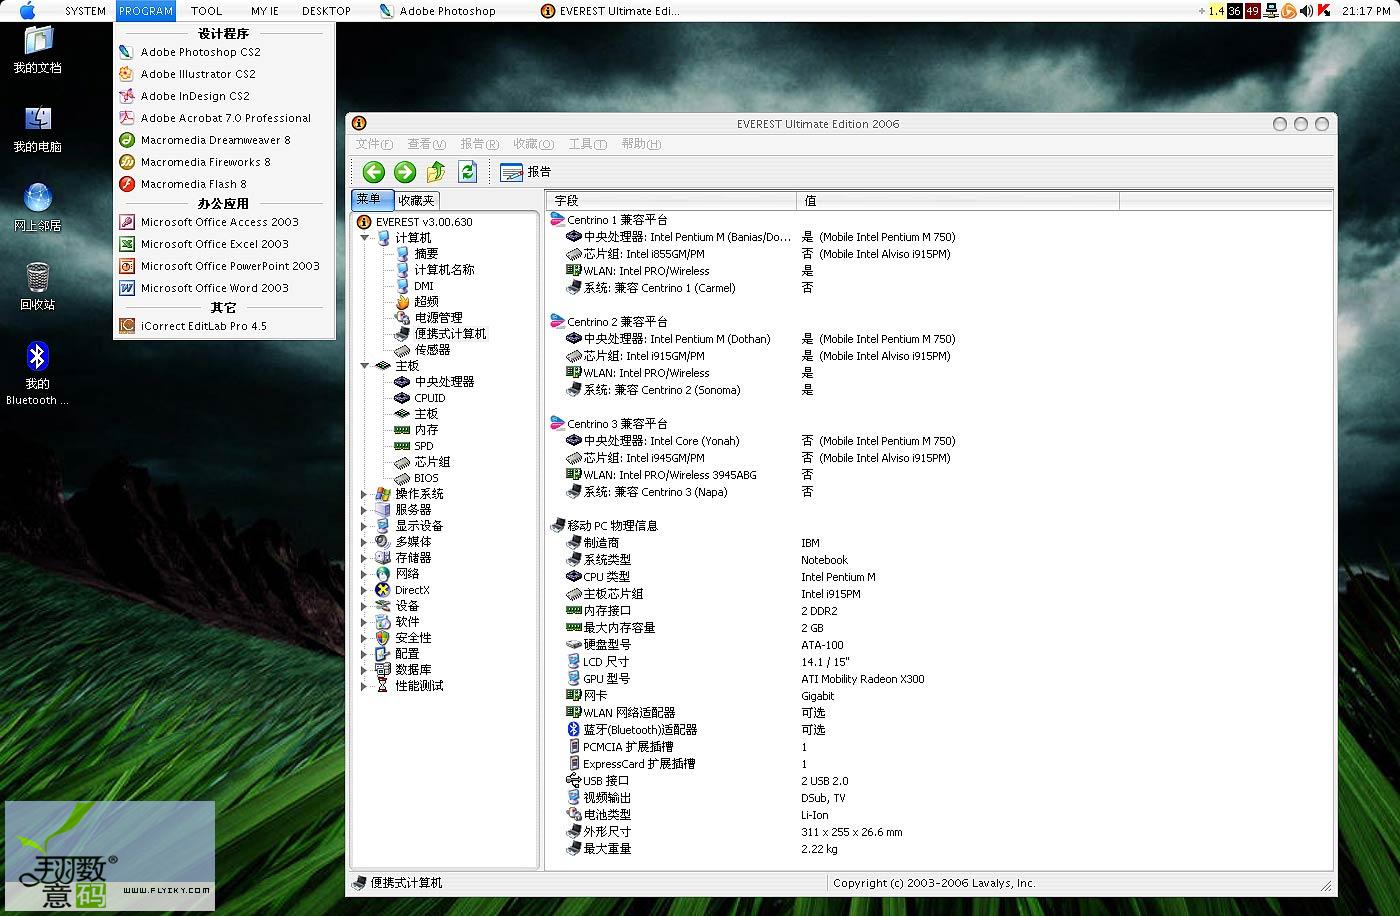
Task: Click the Refresh toolbar icon
Action: tap(467, 172)
